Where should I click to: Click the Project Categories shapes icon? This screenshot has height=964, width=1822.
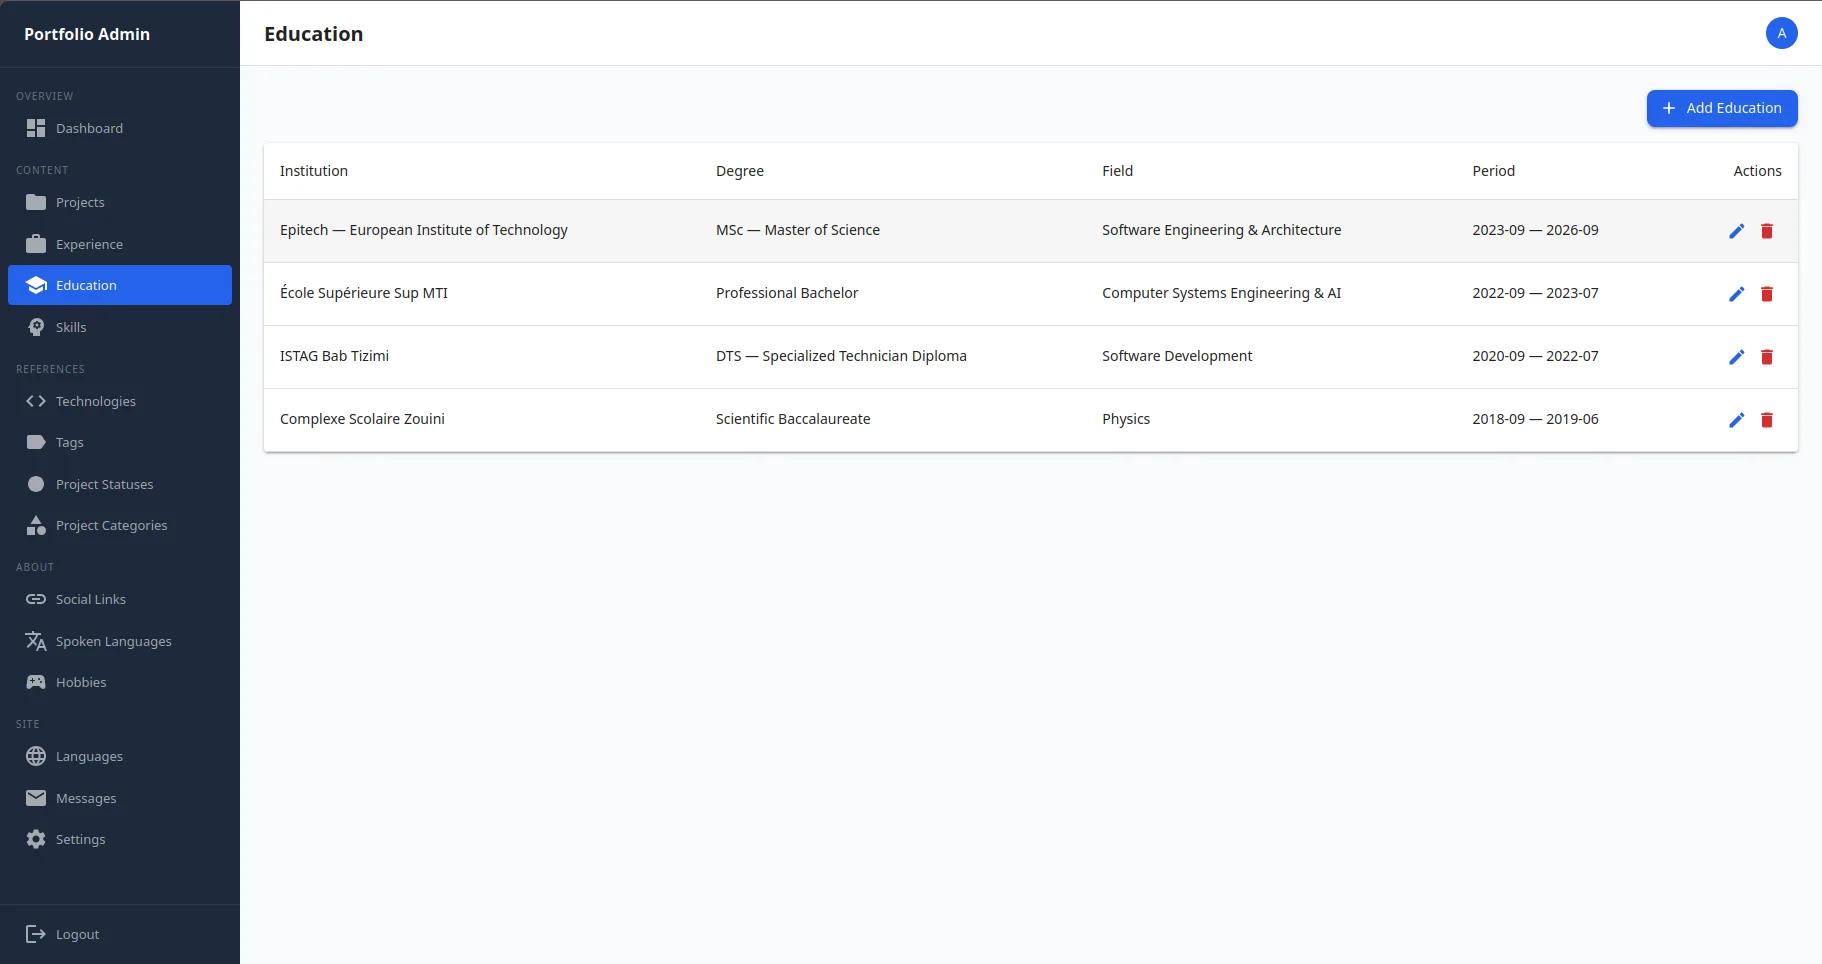pos(36,525)
